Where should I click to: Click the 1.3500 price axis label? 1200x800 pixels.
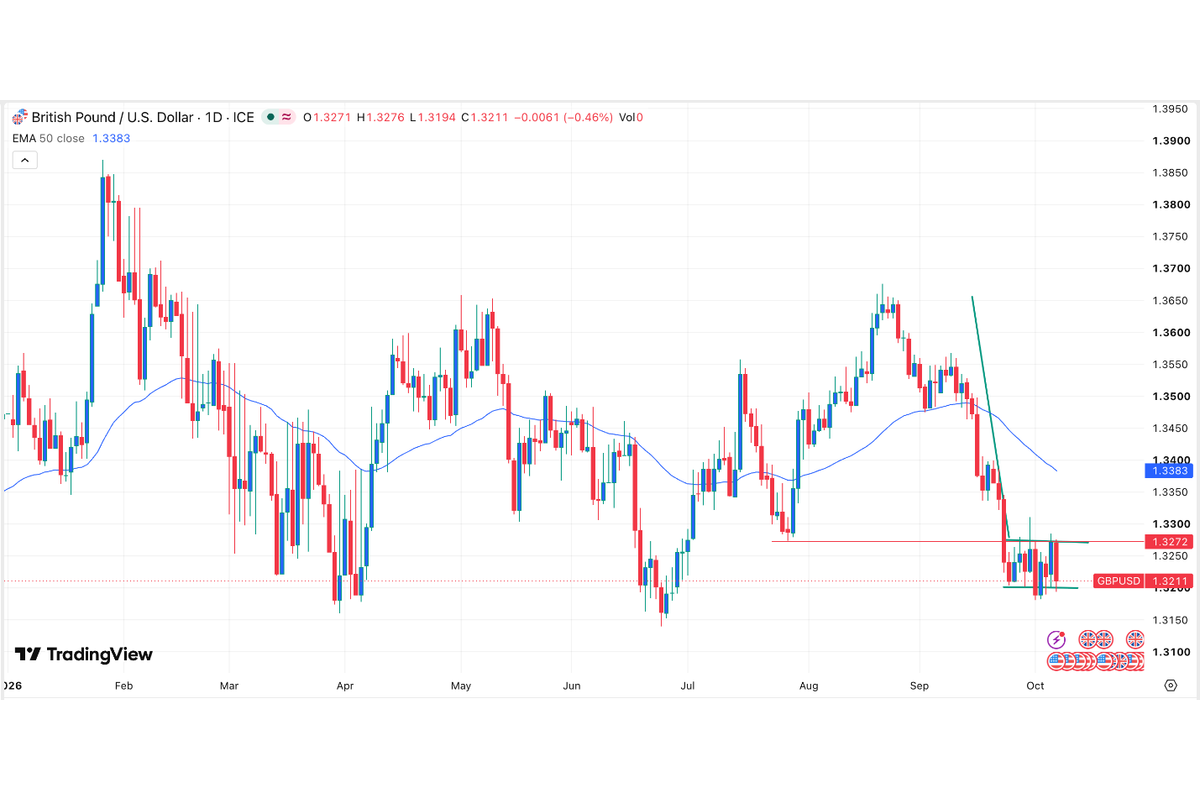coord(1170,397)
